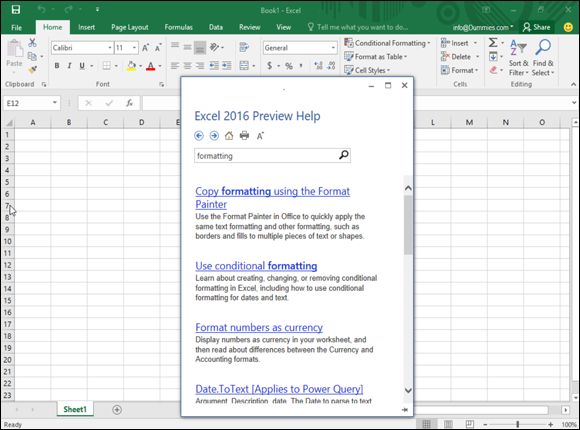Screen dimensions: 580x430
Task: Click the Fill Color bucket swatch
Action: pyautogui.click(x=131, y=66)
